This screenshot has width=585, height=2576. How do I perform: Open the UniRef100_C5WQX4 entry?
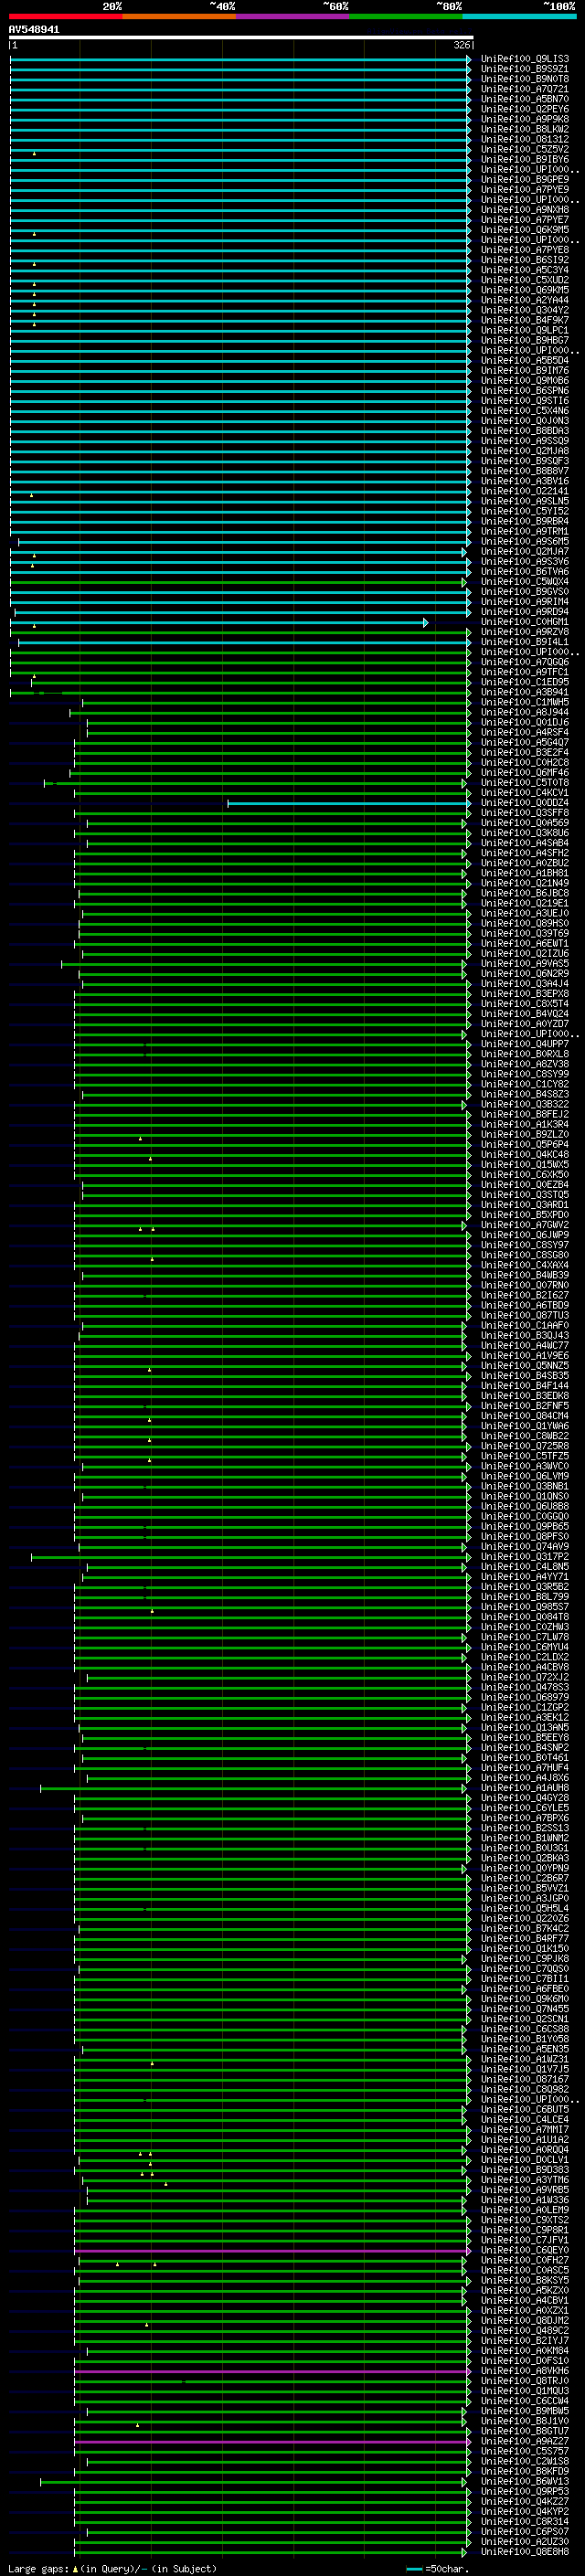tap(525, 582)
